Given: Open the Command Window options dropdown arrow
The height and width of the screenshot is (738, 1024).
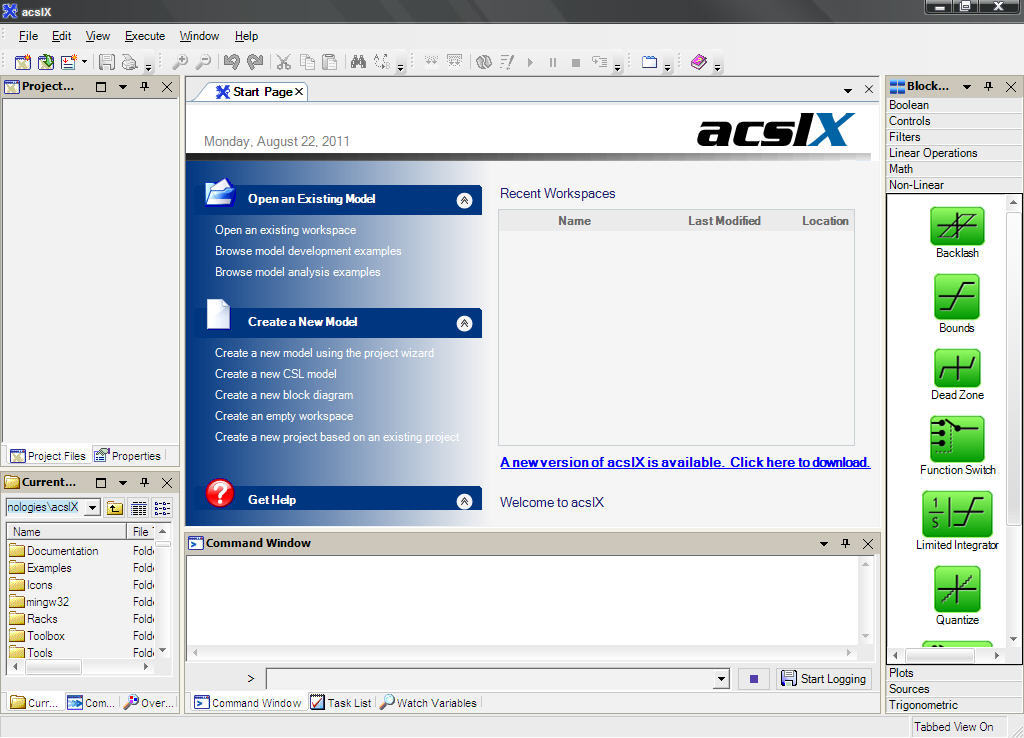Looking at the screenshot, I should pos(824,543).
